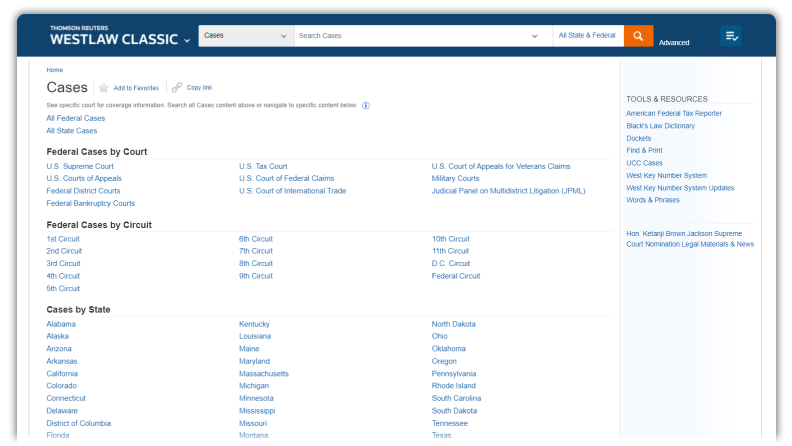Screen dimensions: 792x446
Task: Select 9th Circuit
Action: click(x=256, y=276)
